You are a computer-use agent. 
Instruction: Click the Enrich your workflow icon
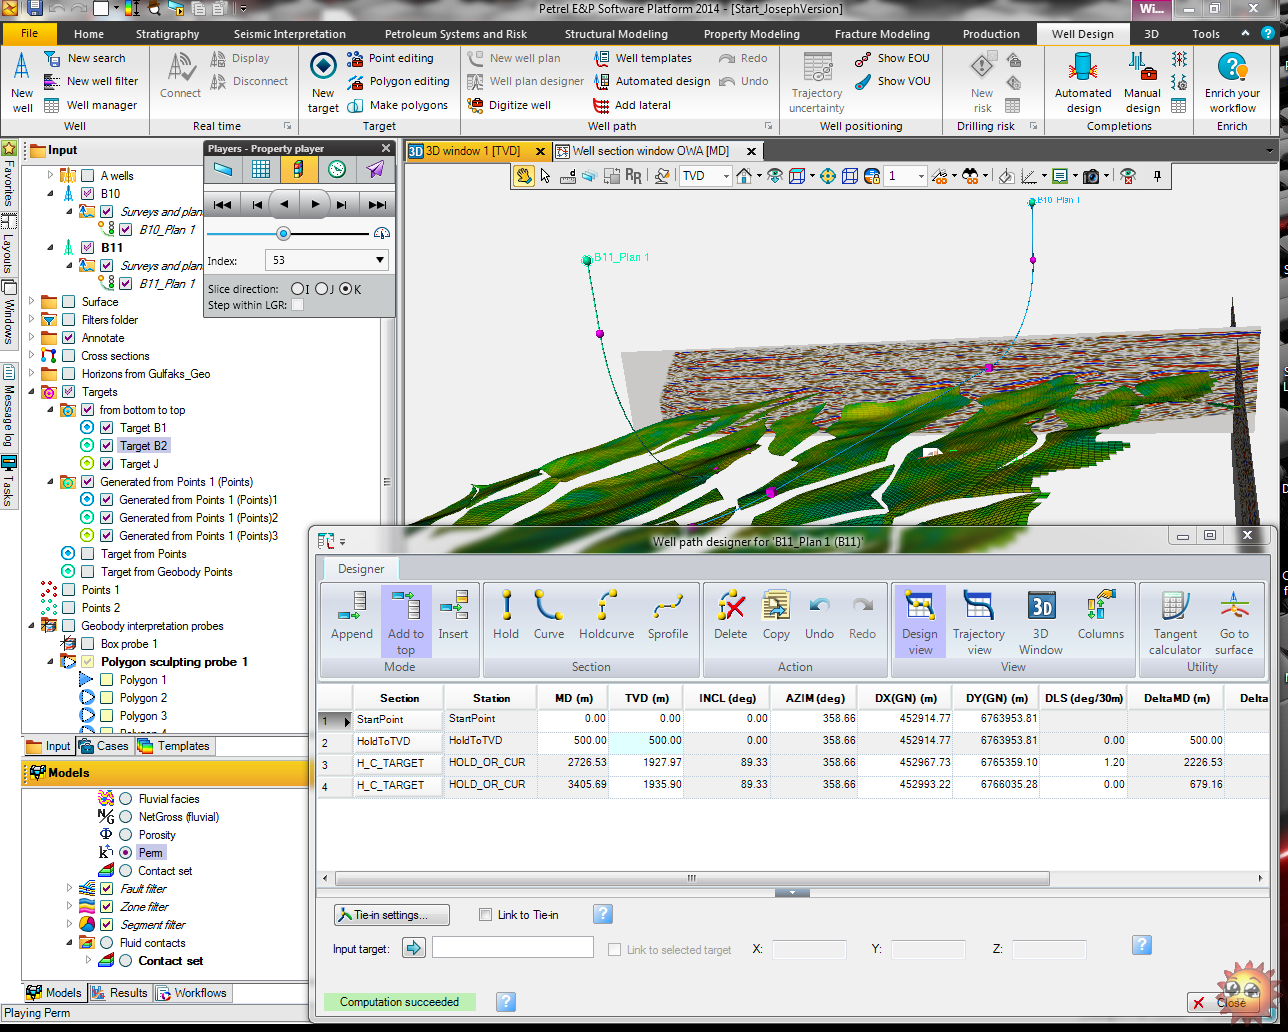click(1232, 82)
